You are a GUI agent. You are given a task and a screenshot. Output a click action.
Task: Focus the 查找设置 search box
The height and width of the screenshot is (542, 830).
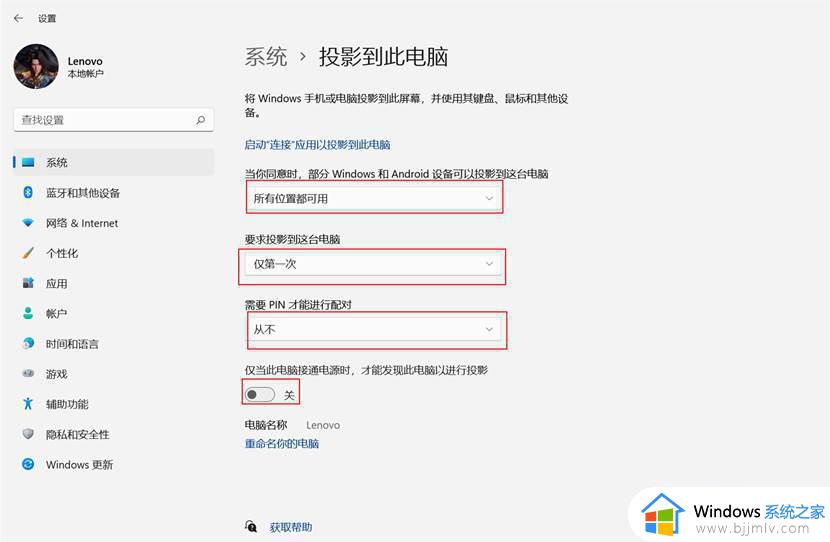114,120
